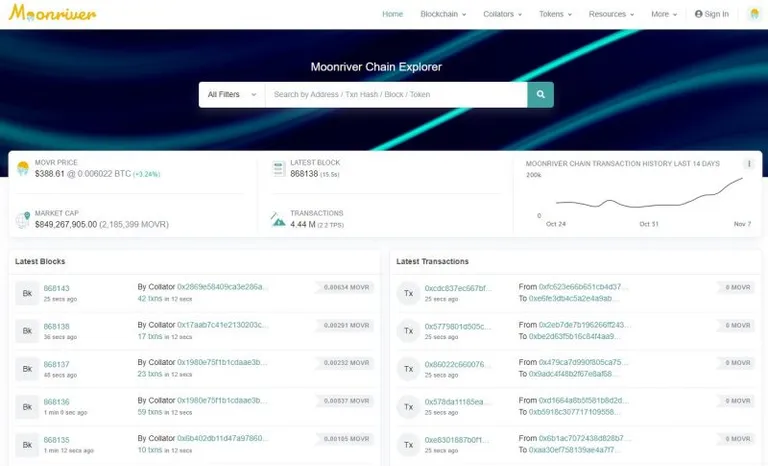Click the Latest Blocks heading
This screenshot has height=466, width=768.
pyautogui.click(x=40, y=262)
